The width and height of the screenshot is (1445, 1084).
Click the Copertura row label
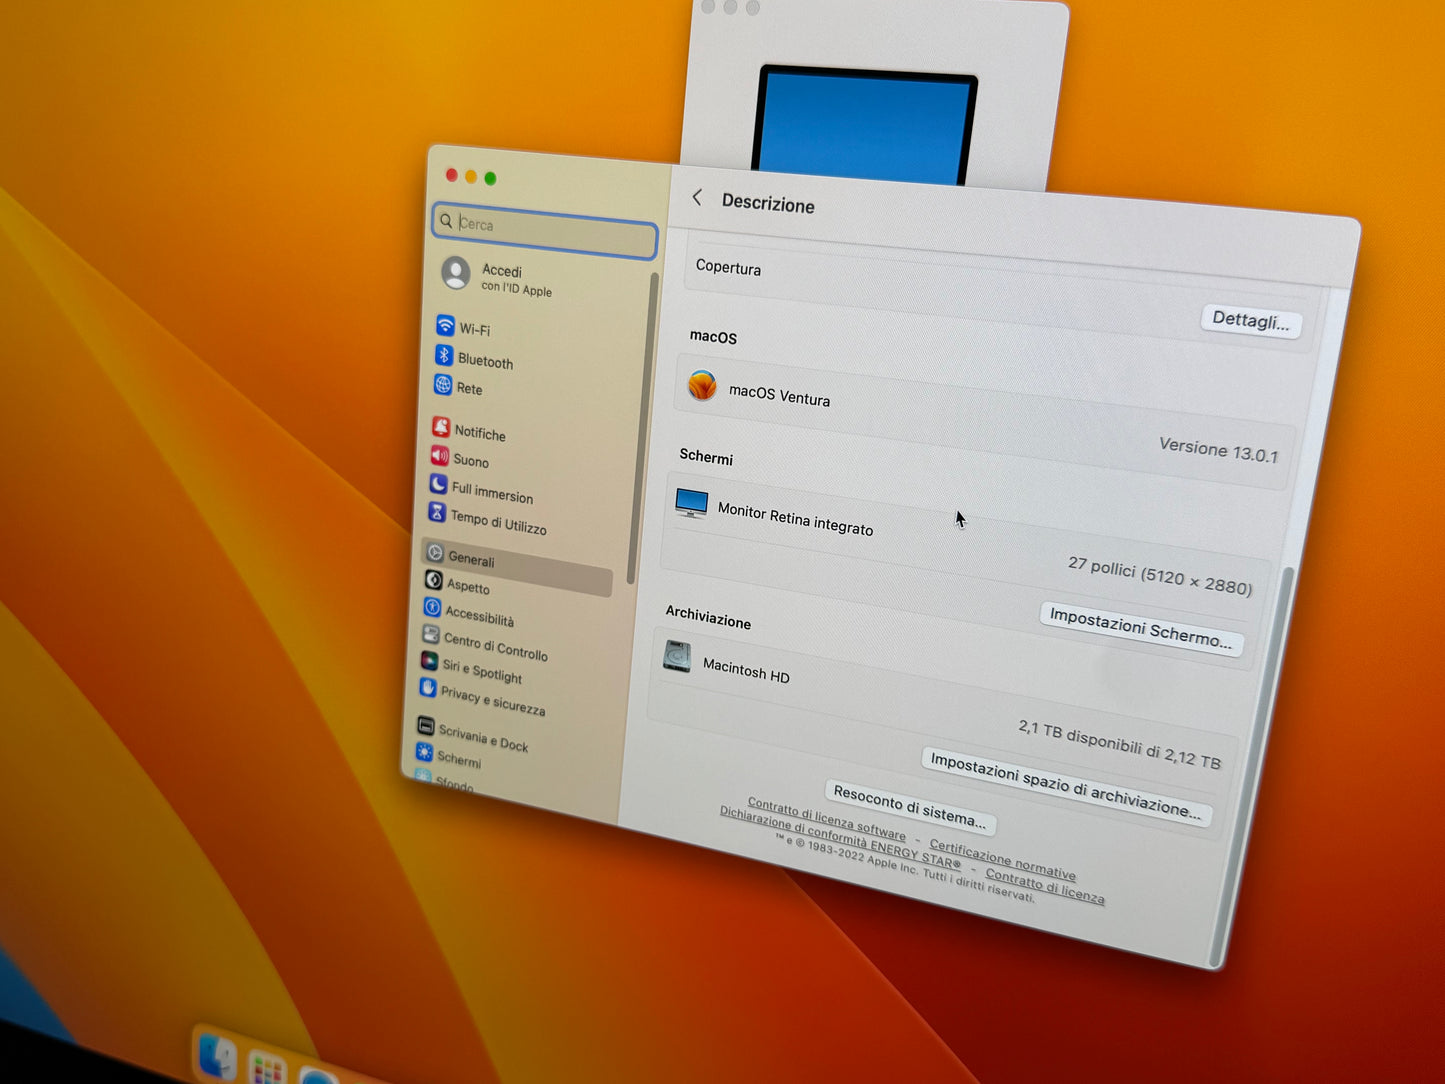728,268
